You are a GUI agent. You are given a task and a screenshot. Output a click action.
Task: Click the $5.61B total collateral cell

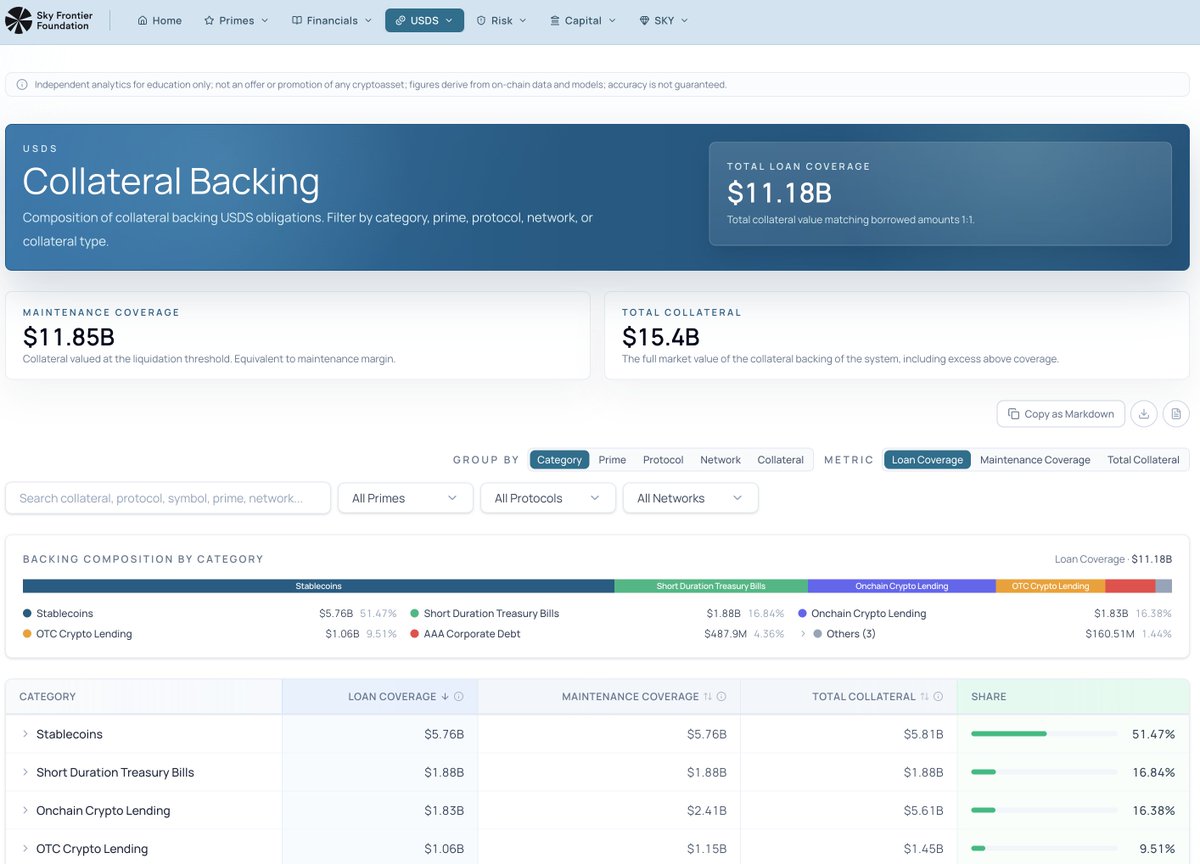[849, 811]
